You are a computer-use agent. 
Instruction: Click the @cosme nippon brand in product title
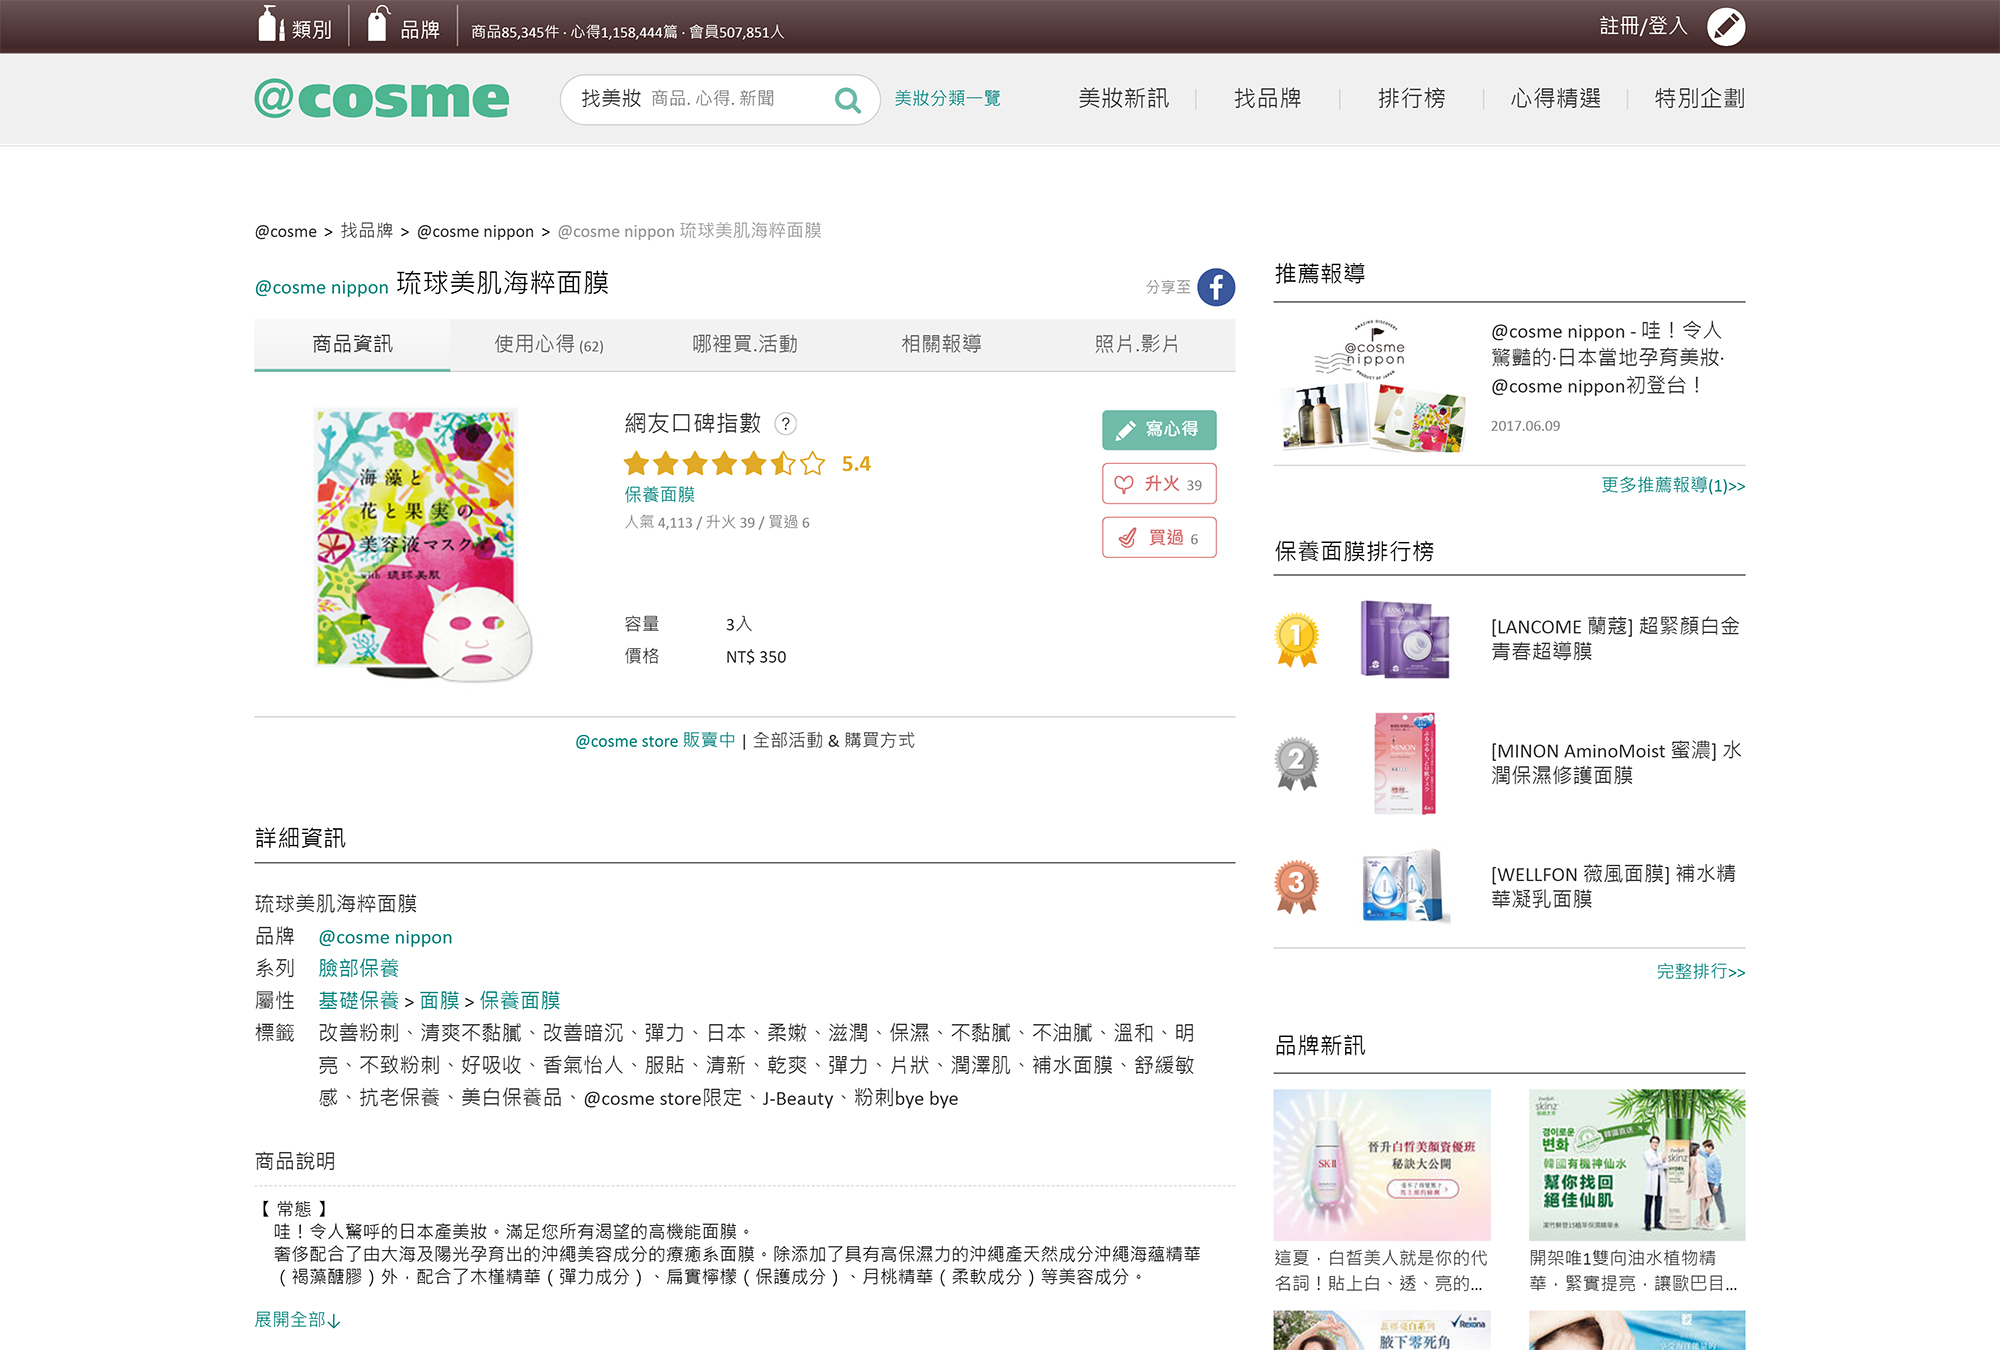click(x=321, y=287)
